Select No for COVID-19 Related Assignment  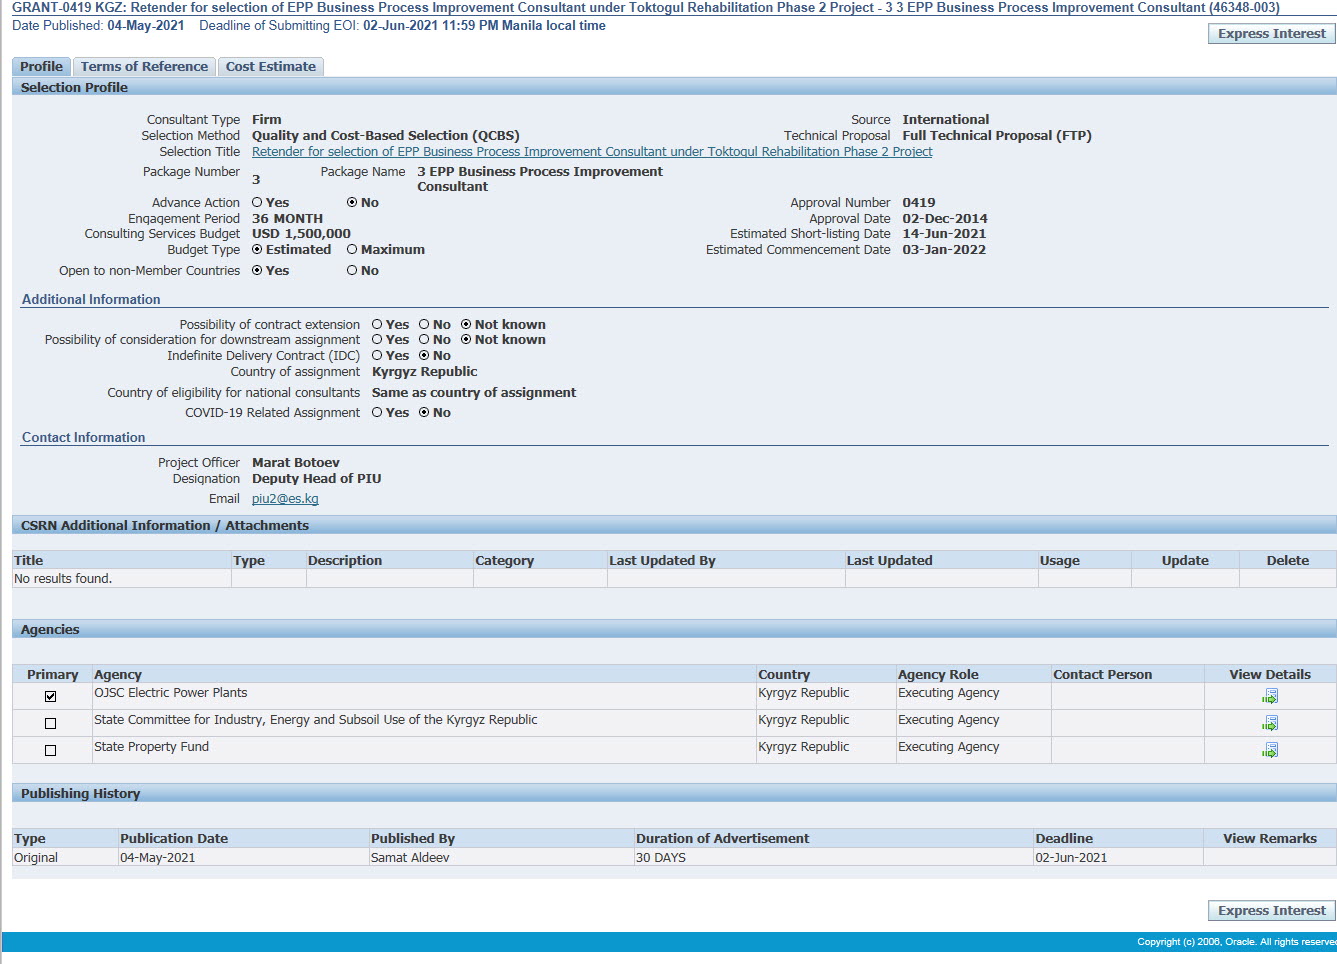click(x=424, y=412)
